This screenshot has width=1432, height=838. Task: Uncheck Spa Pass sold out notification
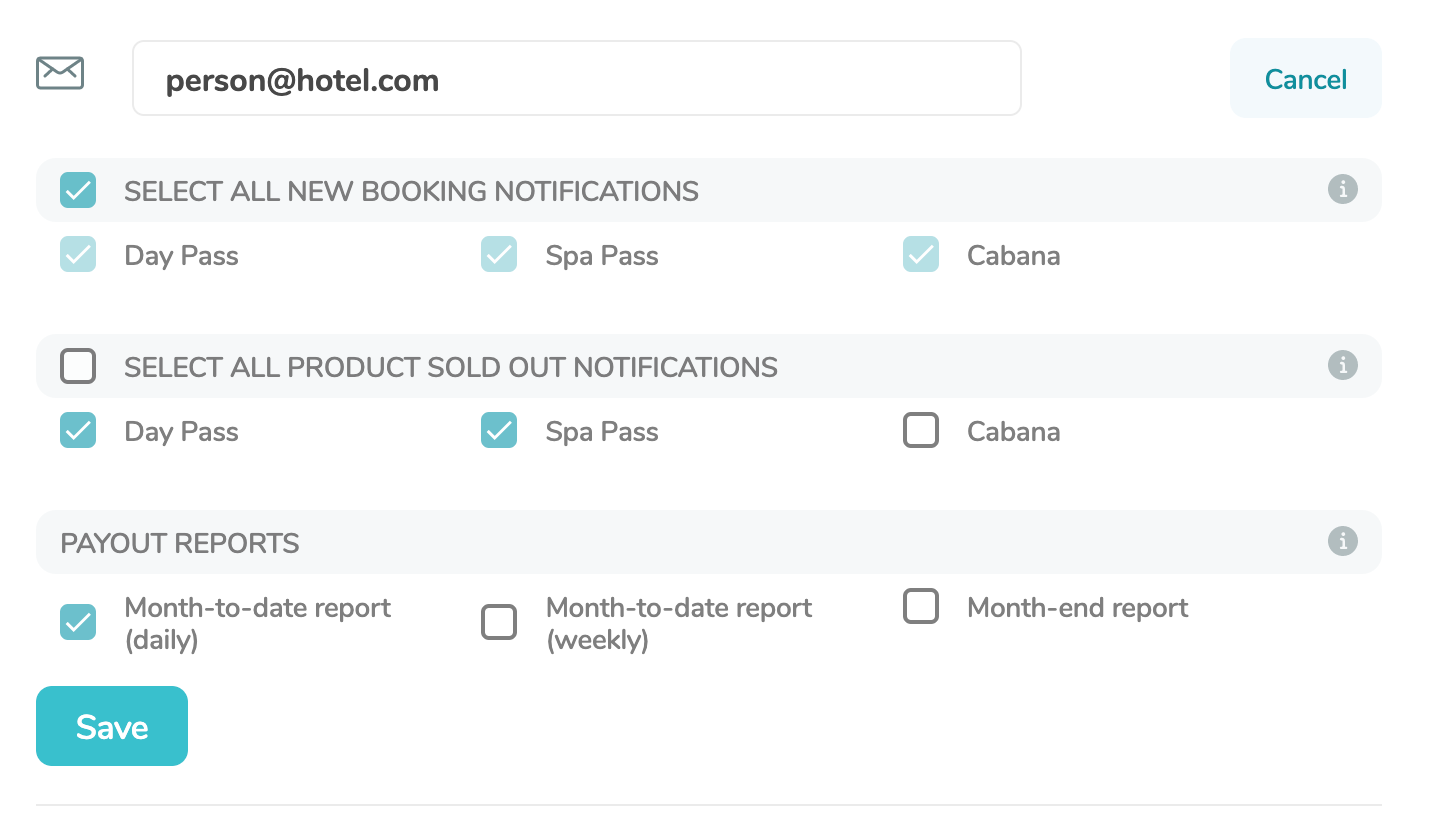[x=499, y=431]
